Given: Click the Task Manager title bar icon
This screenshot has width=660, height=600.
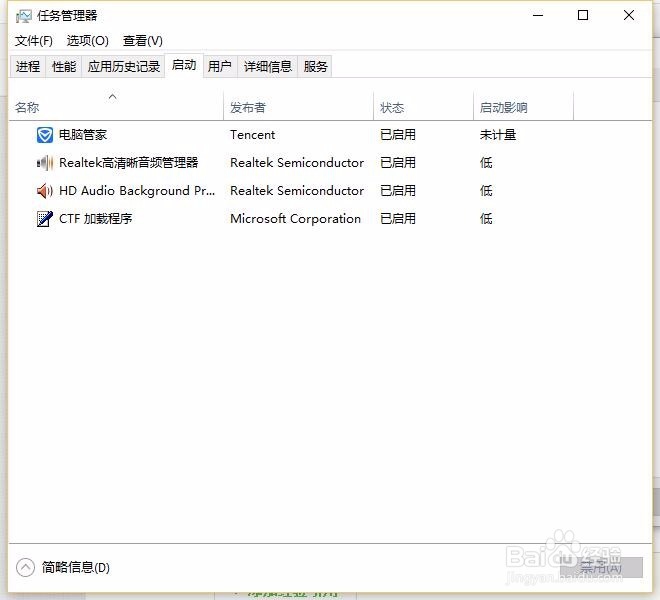Looking at the screenshot, I should 24,16.
